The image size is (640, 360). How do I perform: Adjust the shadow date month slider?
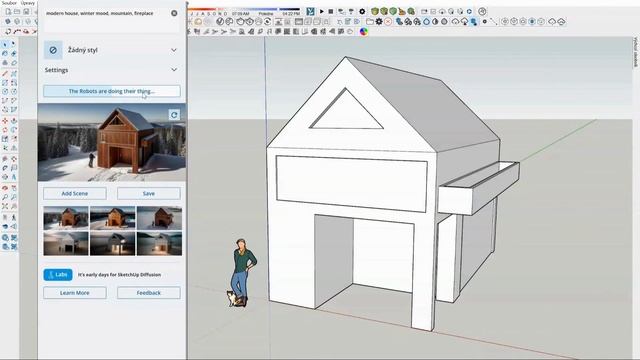208,9
